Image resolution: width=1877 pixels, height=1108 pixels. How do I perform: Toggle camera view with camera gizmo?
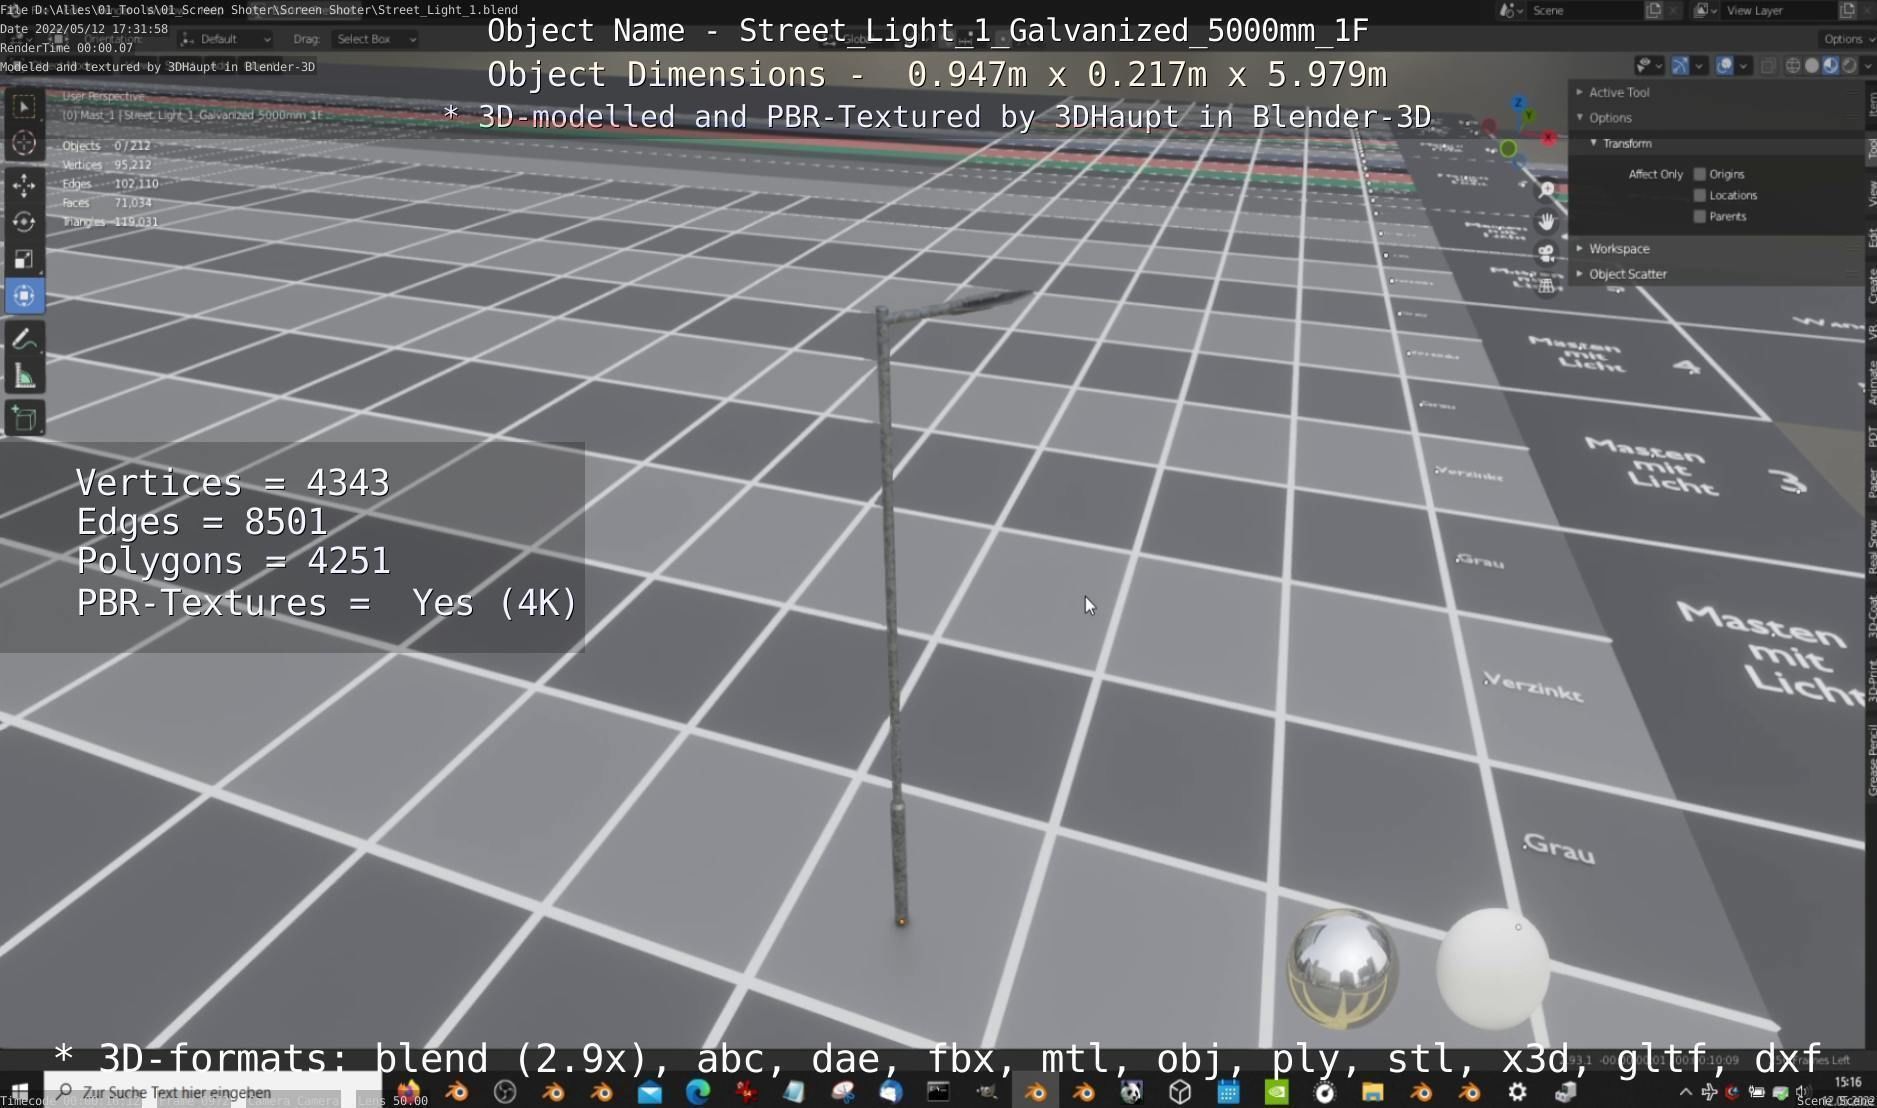click(x=1547, y=253)
